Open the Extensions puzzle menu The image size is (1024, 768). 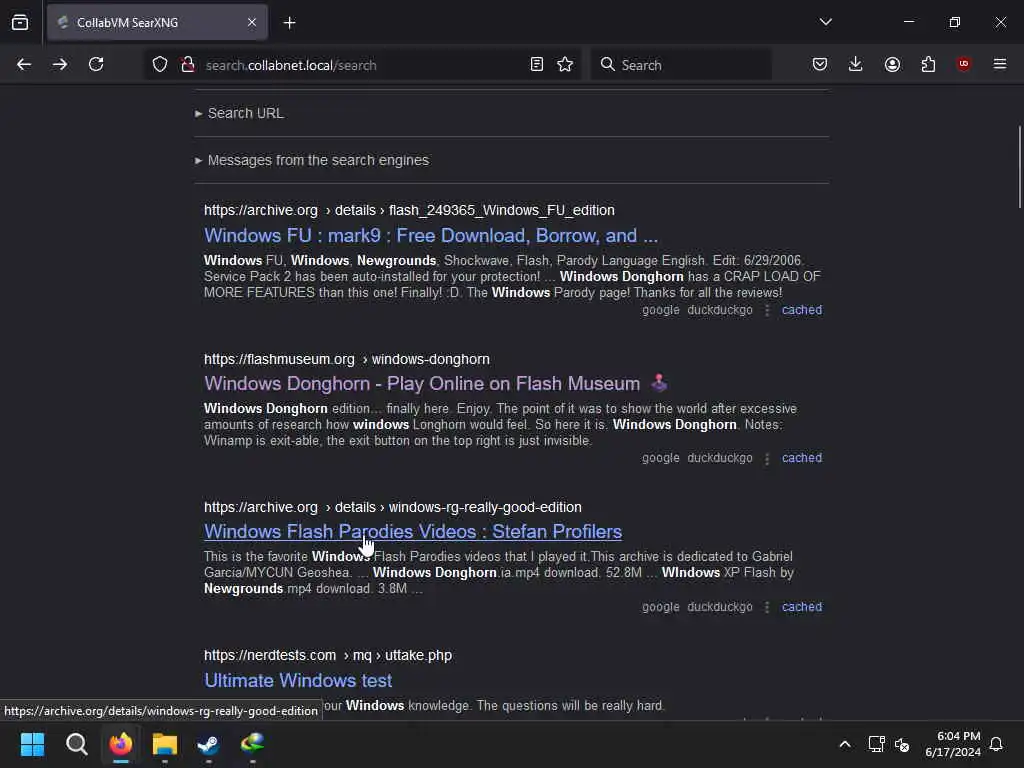point(928,64)
